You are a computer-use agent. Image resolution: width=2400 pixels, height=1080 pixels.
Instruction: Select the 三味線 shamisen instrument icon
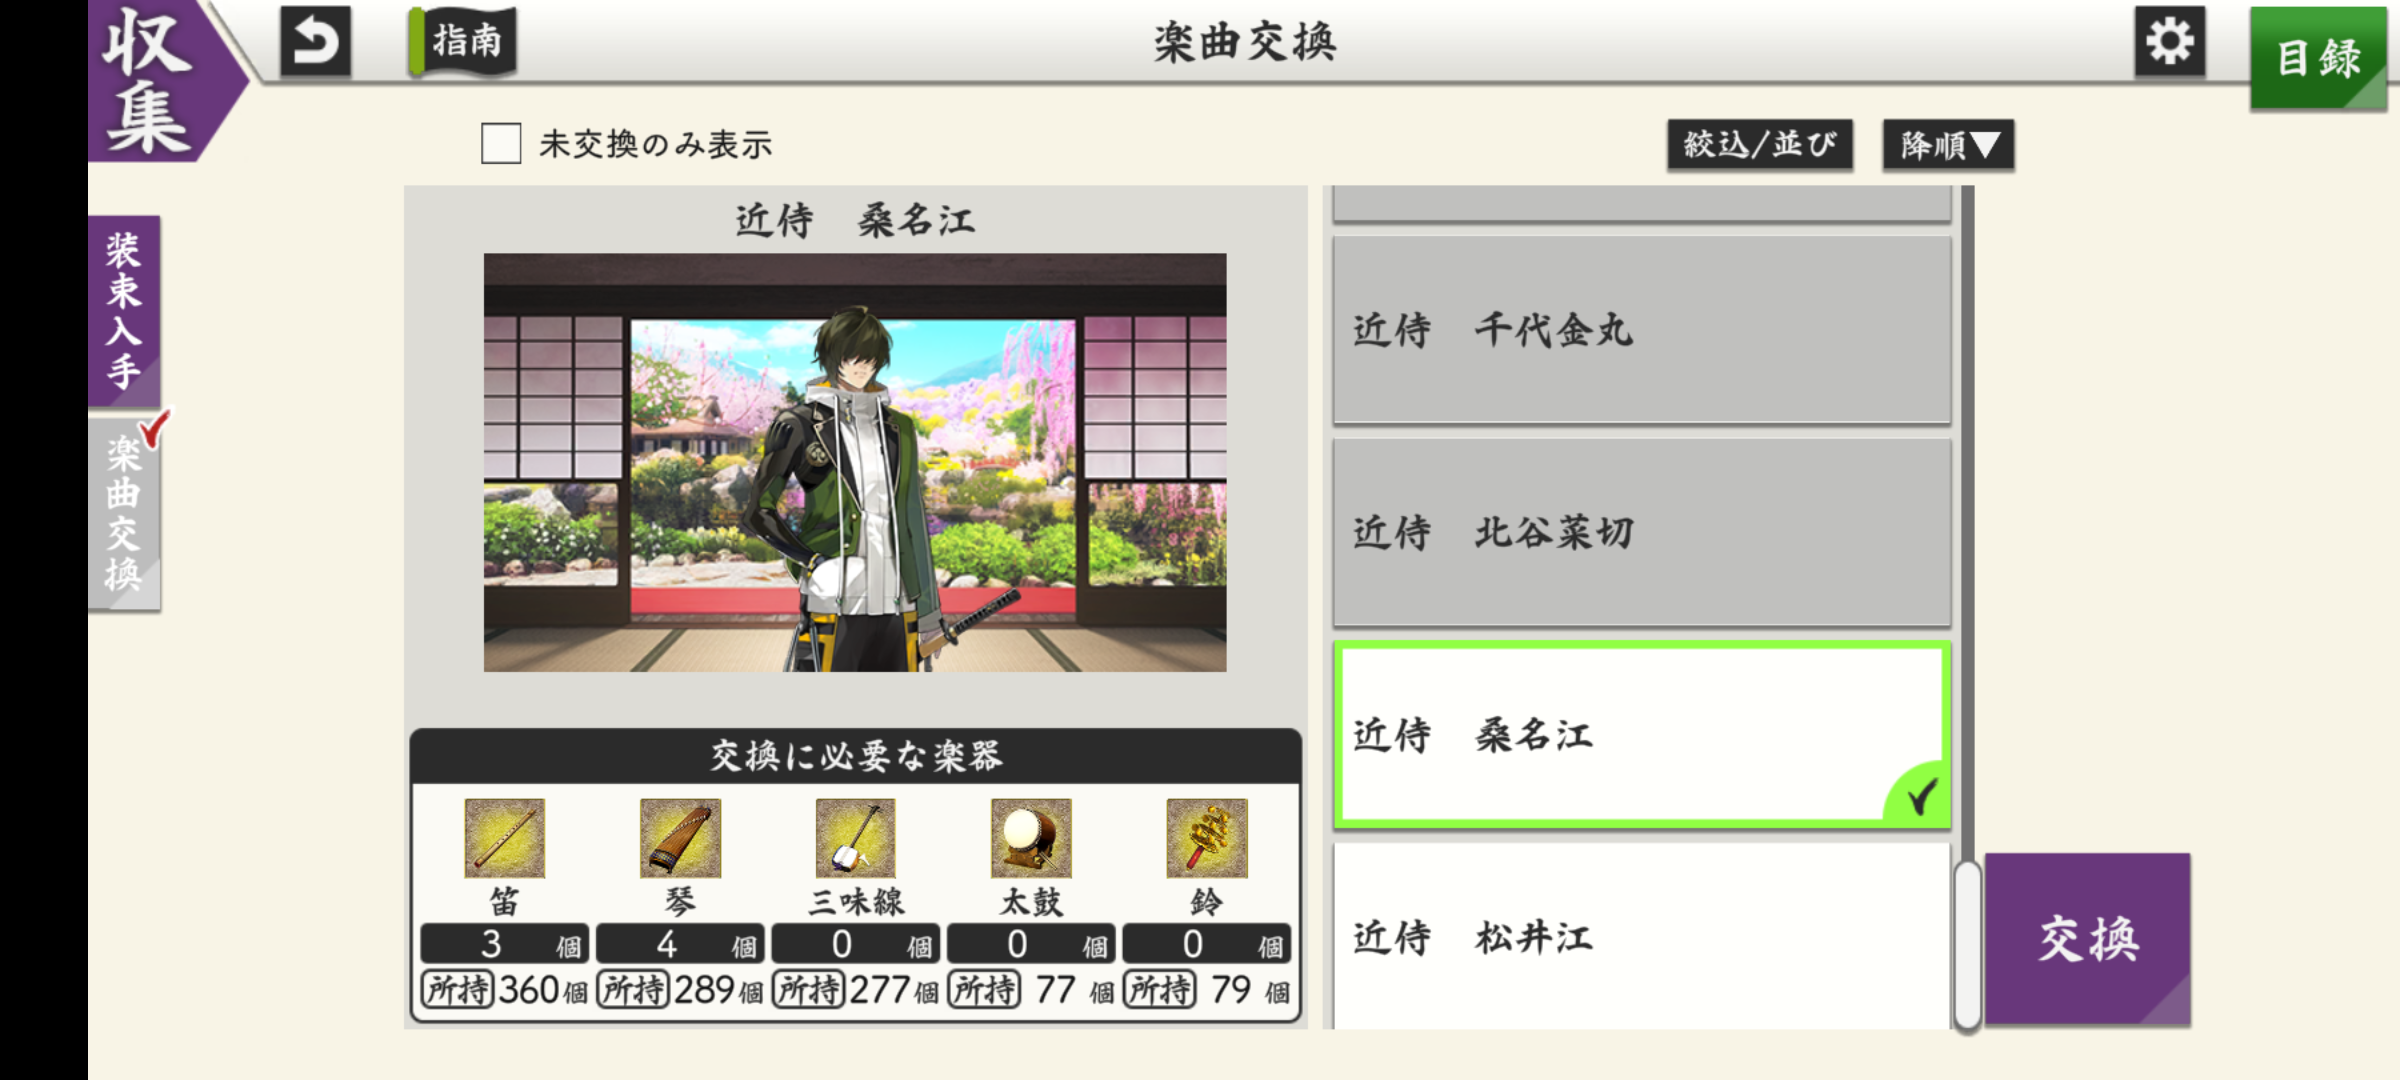[x=855, y=838]
